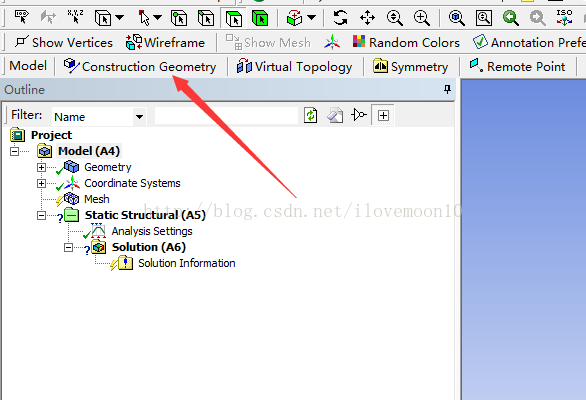Select Model (A4) in the tree
The image size is (586, 400).
(89, 151)
